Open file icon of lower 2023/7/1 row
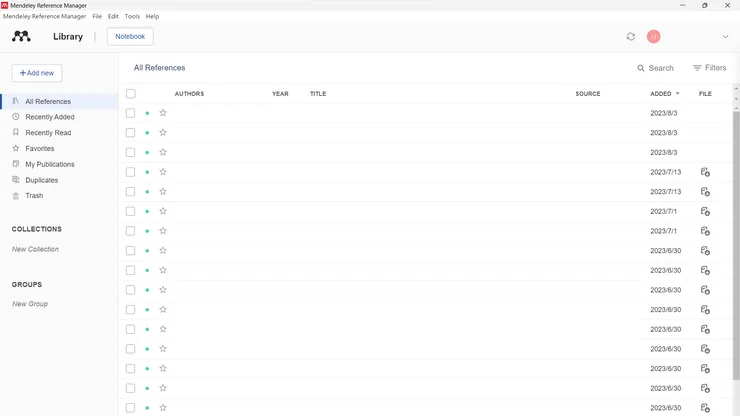This screenshot has width=740, height=416. pyautogui.click(x=705, y=231)
